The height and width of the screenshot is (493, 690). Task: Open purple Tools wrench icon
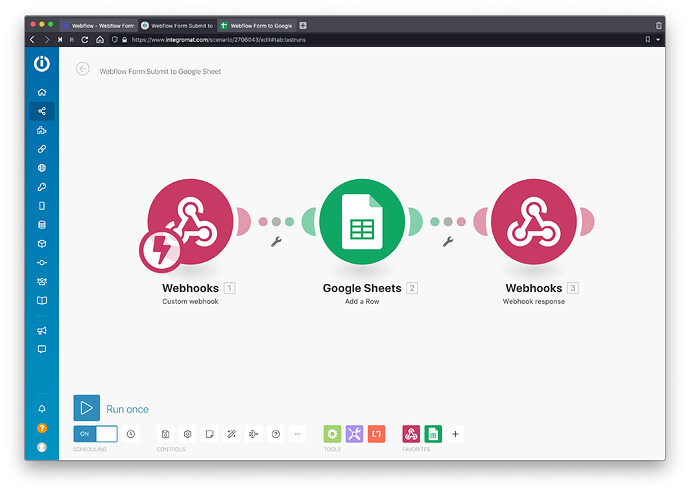pos(354,434)
